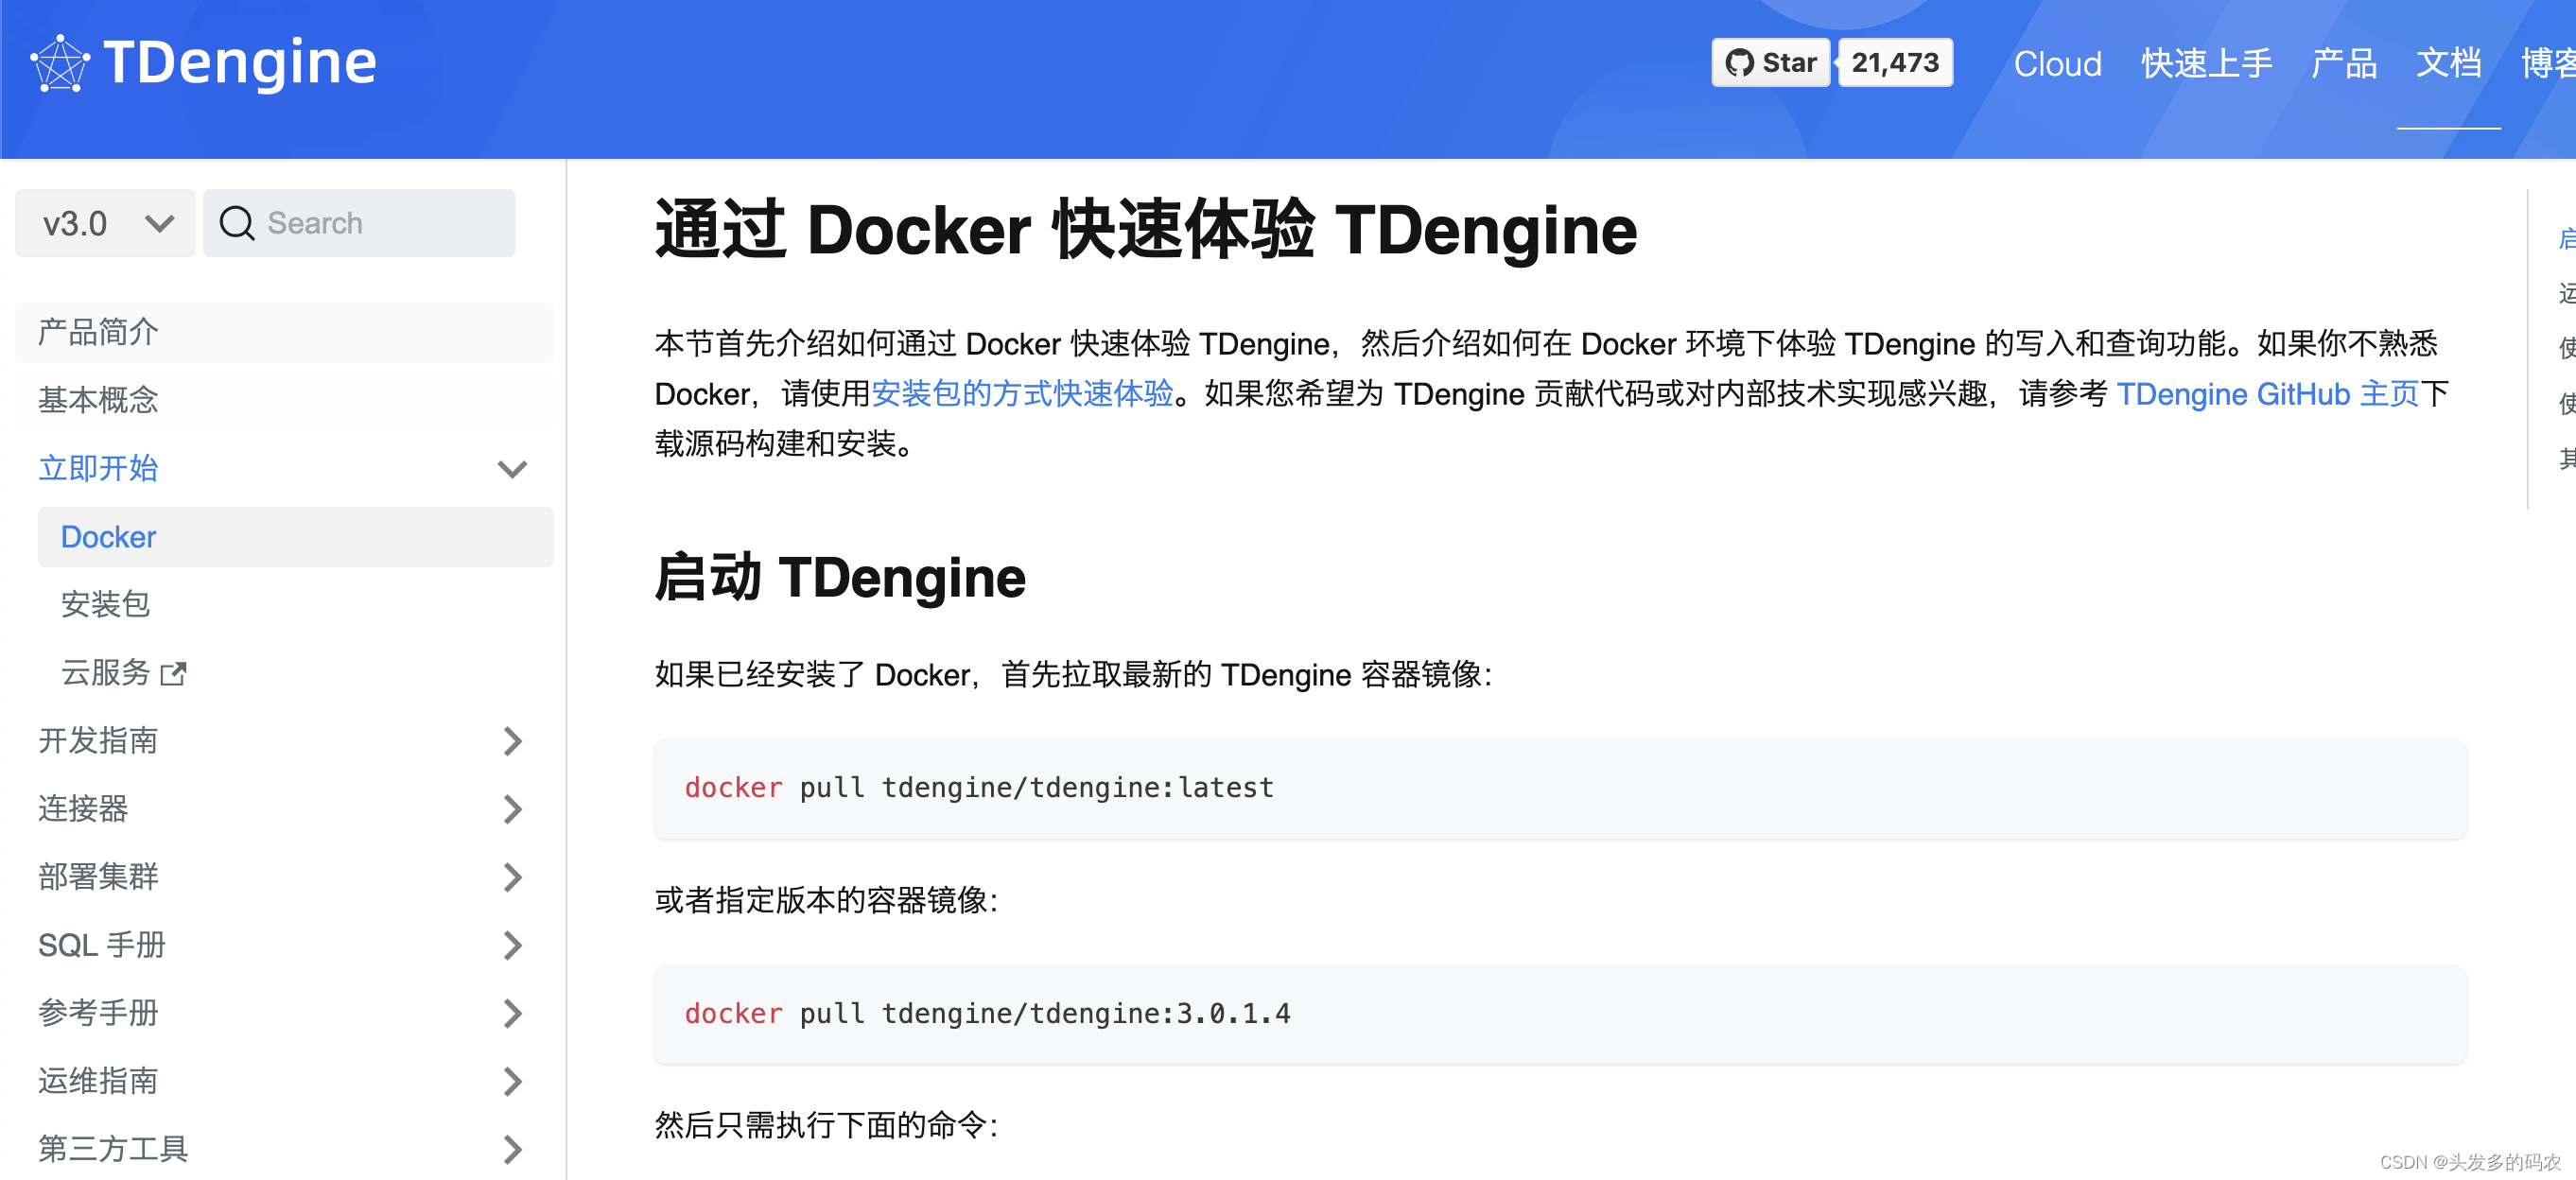
Task: Open 参考手册 sidebar entry
Action: click(98, 1012)
